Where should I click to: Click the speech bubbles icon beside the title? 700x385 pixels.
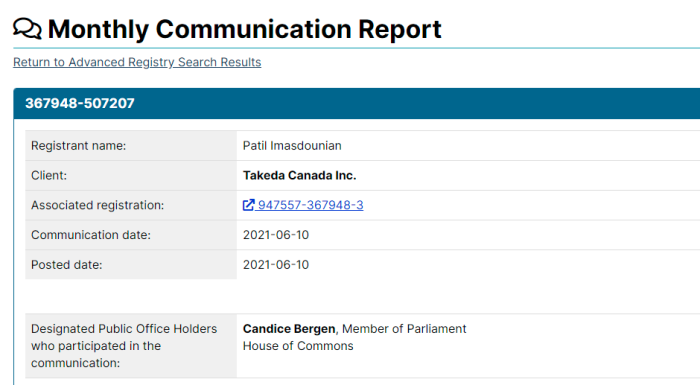tap(27, 29)
